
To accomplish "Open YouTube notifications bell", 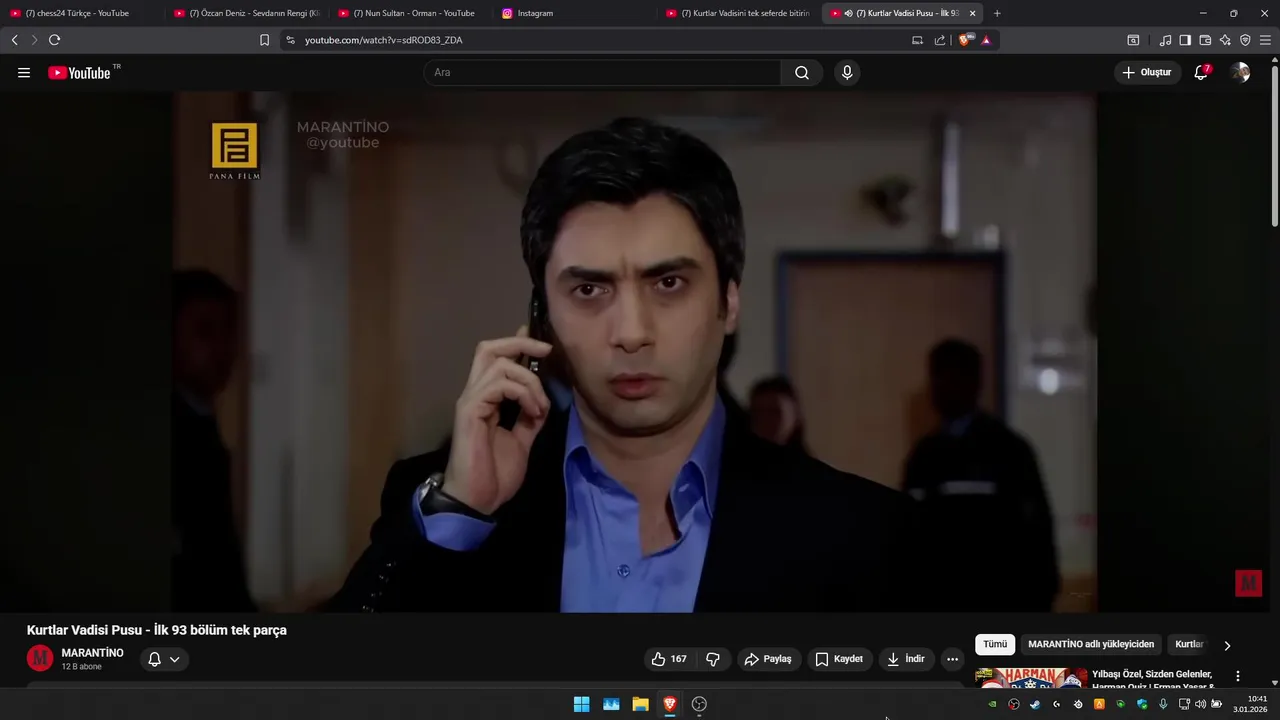I will pyautogui.click(x=1201, y=73).
